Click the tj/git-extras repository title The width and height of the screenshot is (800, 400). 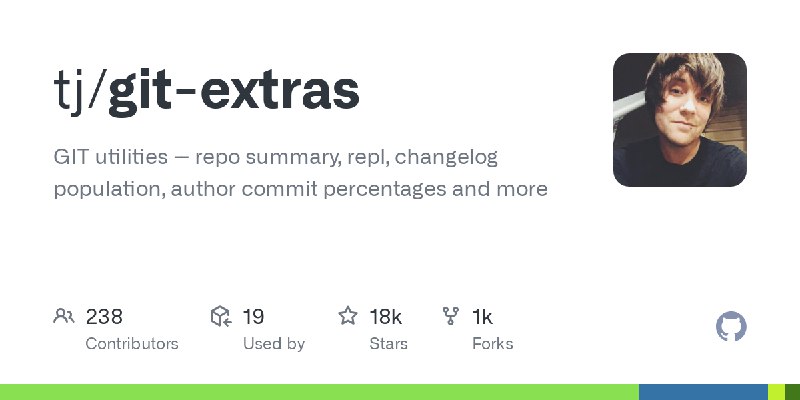coord(207,91)
